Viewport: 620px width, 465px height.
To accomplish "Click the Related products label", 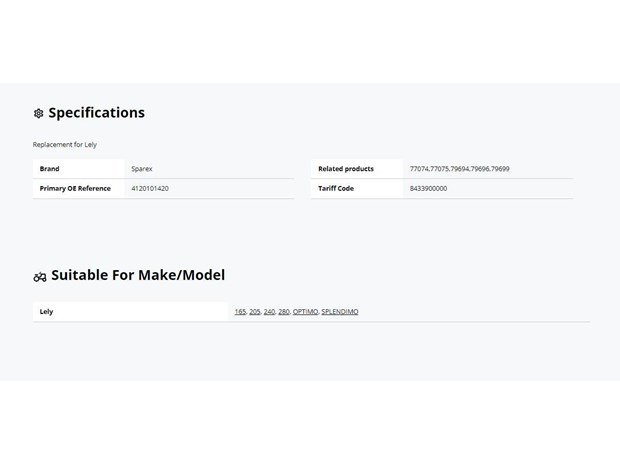I will [x=346, y=169].
